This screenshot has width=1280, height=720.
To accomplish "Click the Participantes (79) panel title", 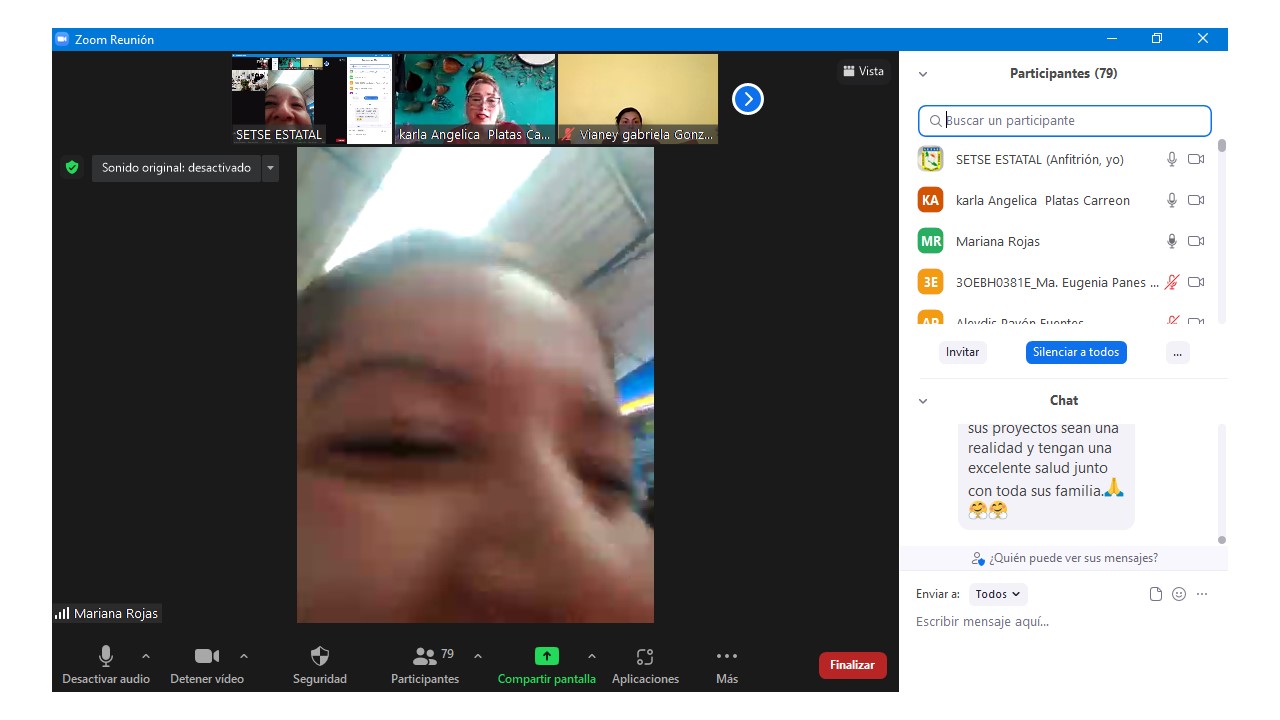I will pyautogui.click(x=1064, y=74).
